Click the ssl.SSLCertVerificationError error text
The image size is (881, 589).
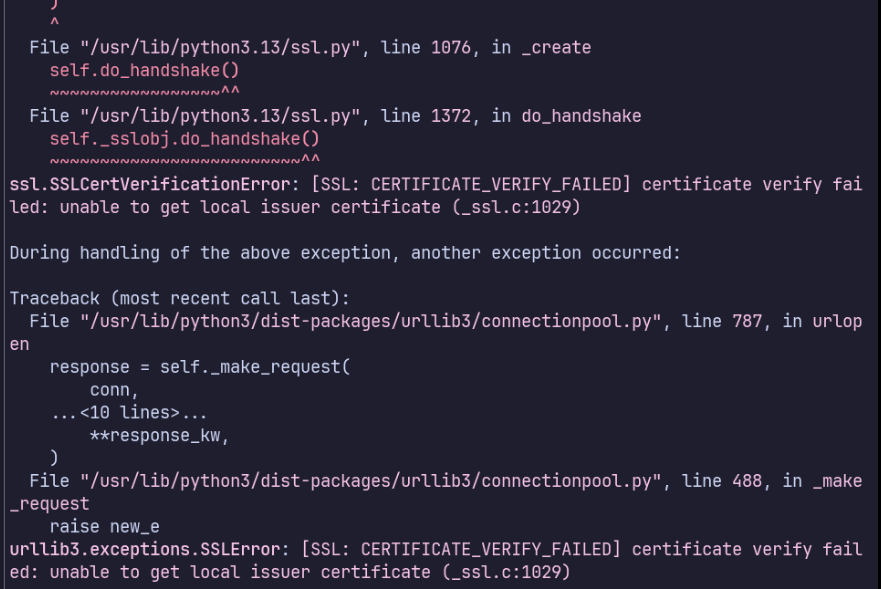(x=150, y=184)
